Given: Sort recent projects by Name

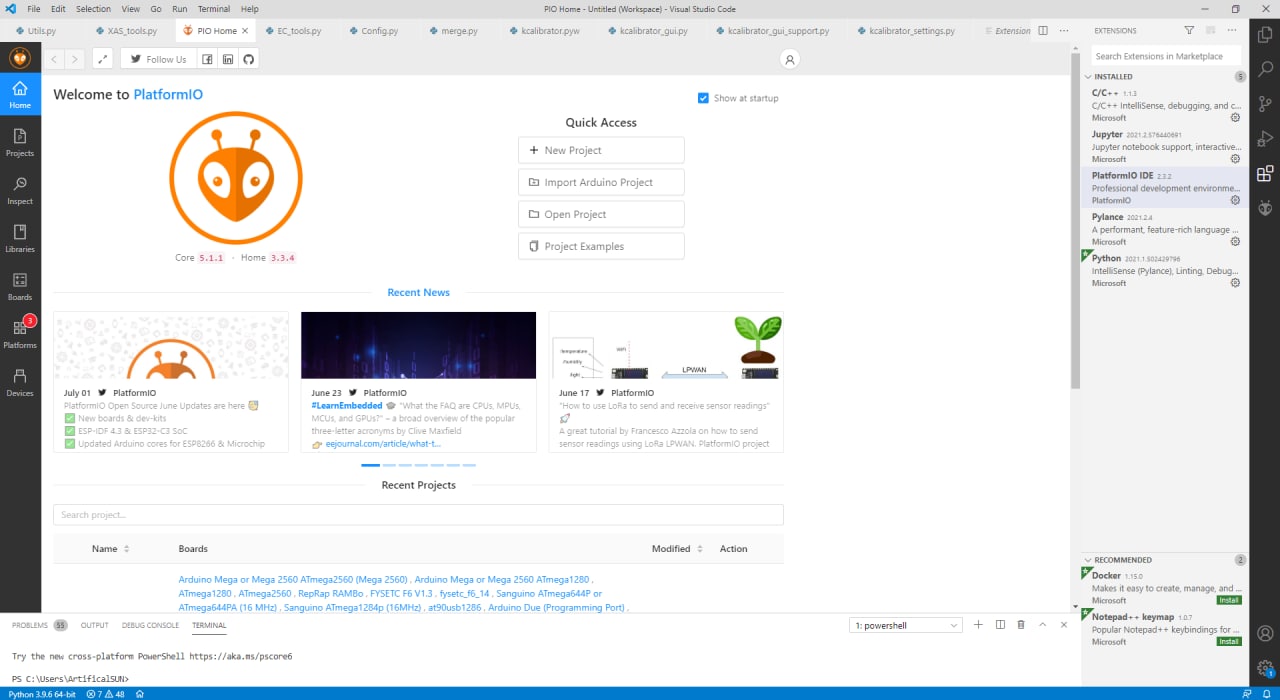Looking at the screenshot, I should (x=111, y=549).
